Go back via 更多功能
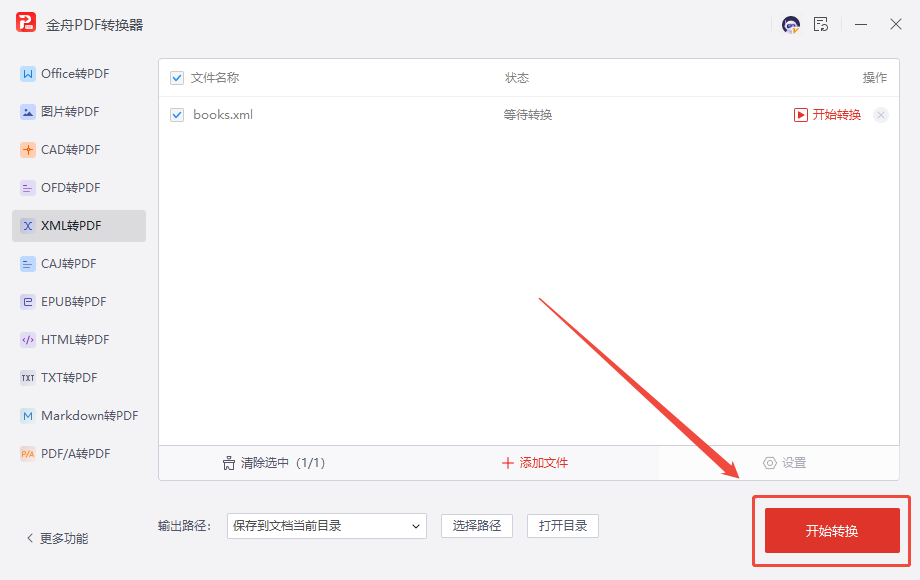 (58, 538)
